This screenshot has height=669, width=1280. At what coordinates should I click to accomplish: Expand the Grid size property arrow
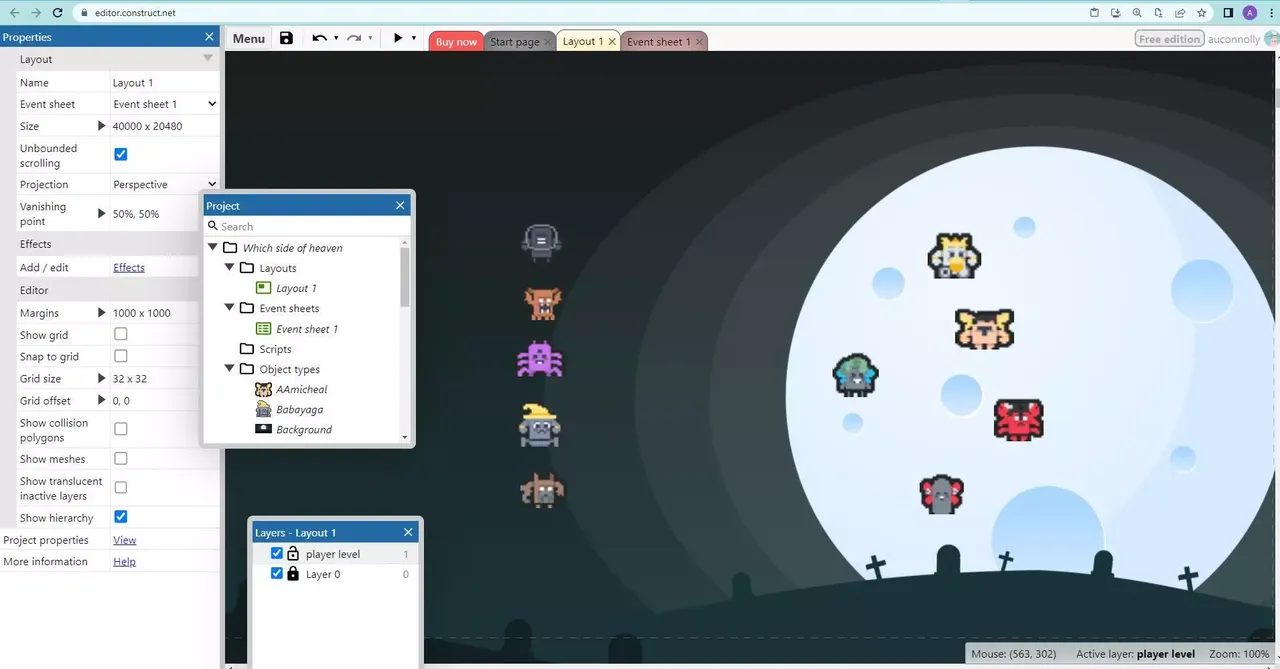[101, 379]
